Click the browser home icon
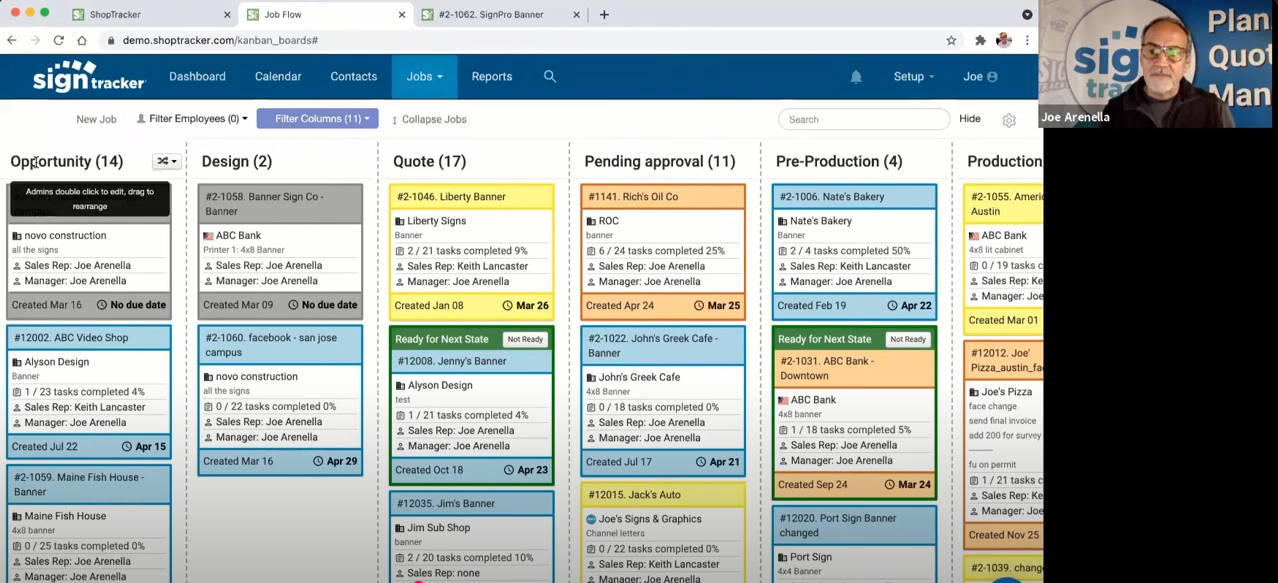 point(82,40)
